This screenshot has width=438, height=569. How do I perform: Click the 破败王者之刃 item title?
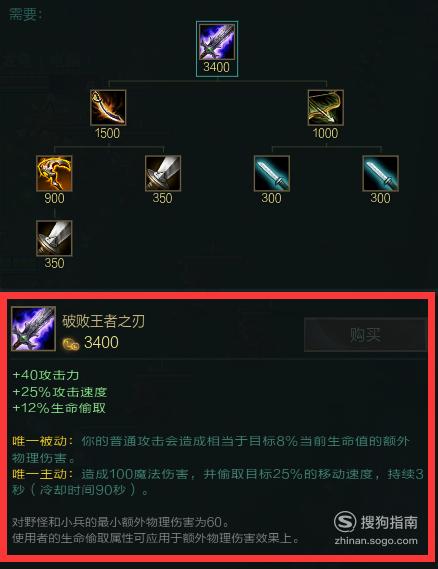(103, 321)
